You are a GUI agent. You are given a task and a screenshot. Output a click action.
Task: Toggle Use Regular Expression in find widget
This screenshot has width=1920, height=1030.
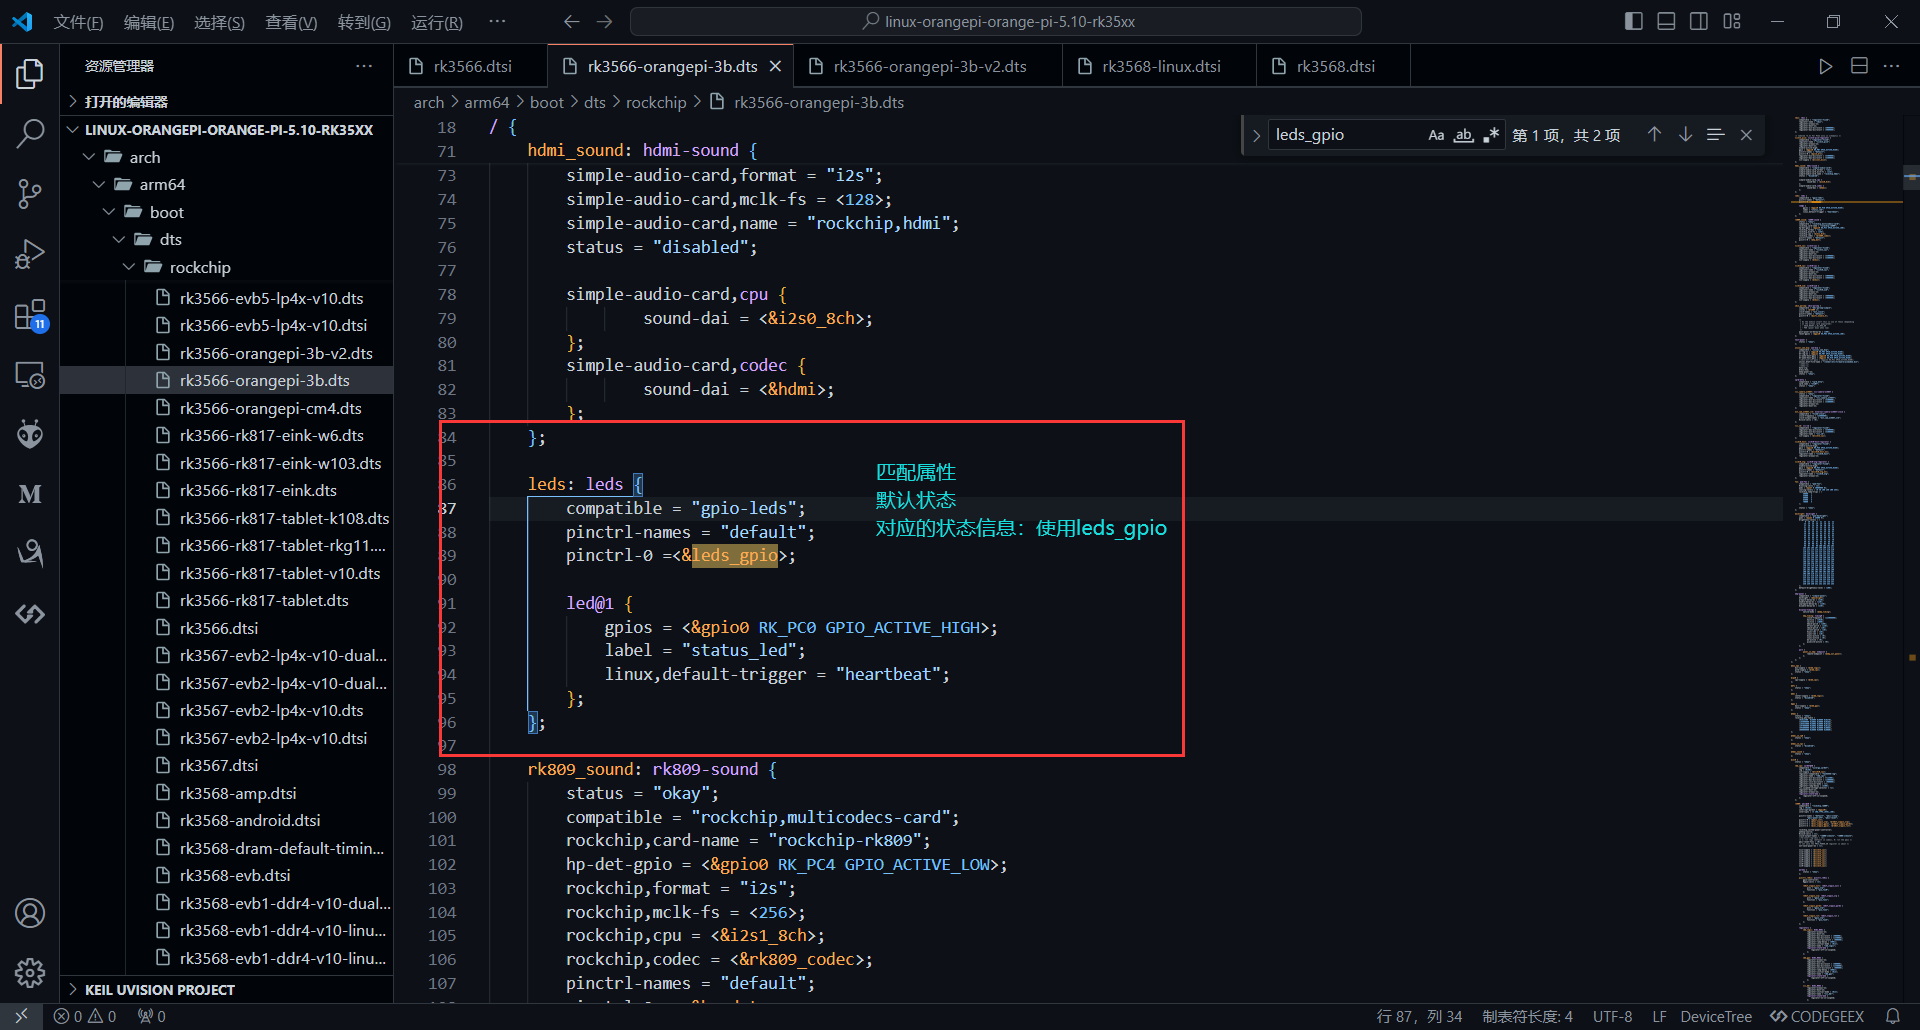pyautogui.click(x=1491, y=135)
